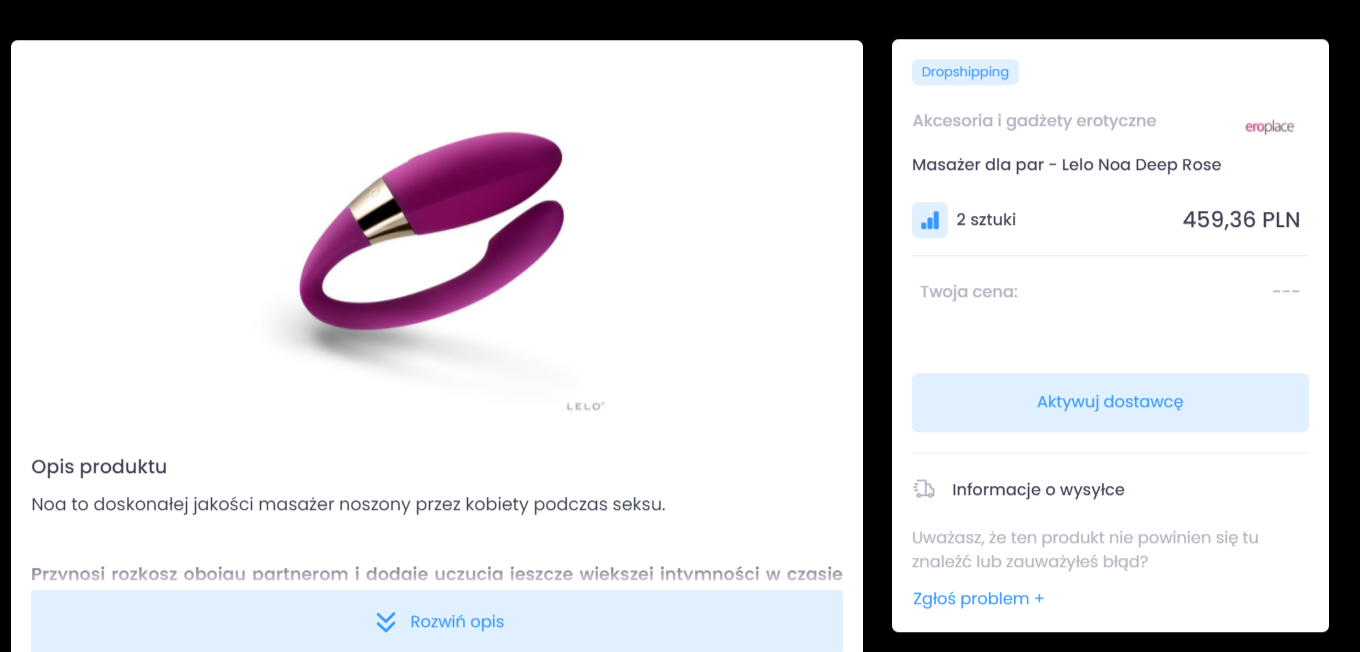Screen dimensions: 1360x652
Task: Click the double chevron down icon
Action: (x=386, y=622)
